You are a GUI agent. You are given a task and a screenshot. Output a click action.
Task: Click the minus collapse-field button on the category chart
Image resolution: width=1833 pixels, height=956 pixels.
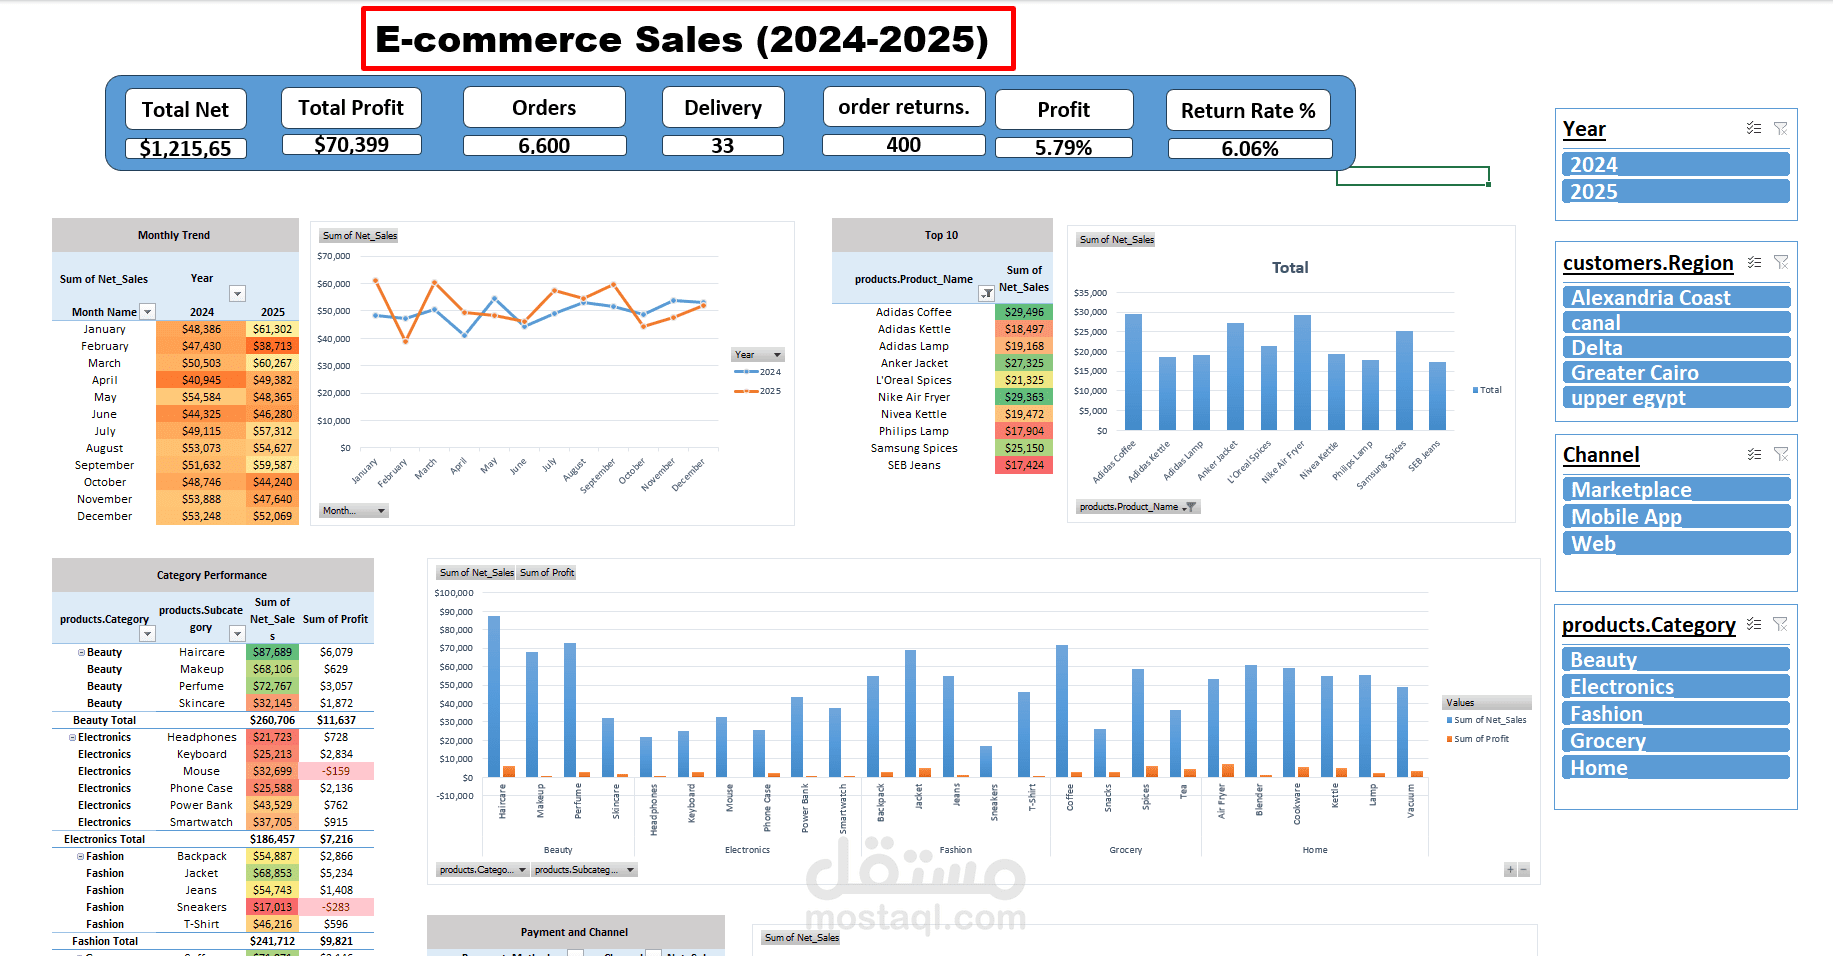pos(1523,870)
